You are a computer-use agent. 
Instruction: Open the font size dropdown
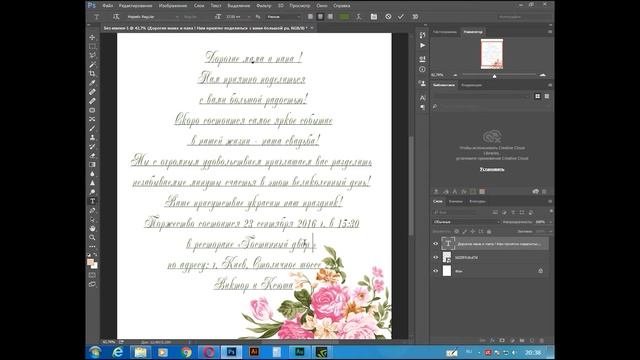click(x=237, y=17)
